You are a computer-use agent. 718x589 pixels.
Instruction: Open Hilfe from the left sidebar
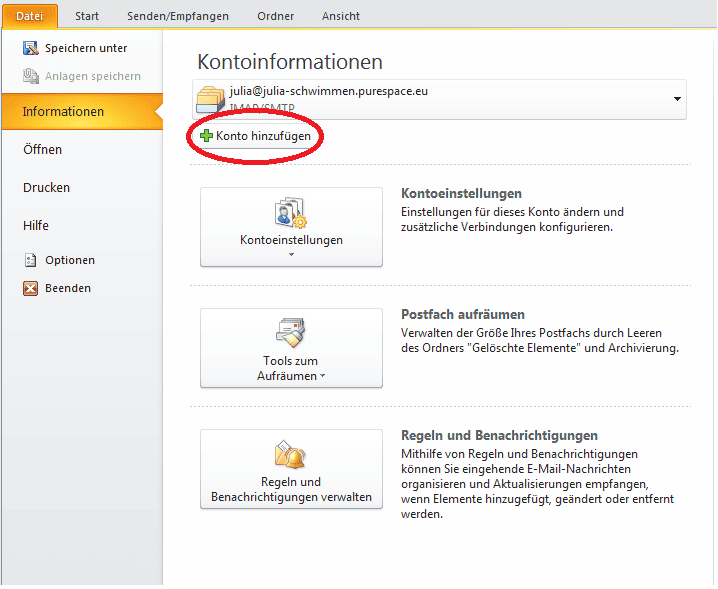[x=36, y=226]
